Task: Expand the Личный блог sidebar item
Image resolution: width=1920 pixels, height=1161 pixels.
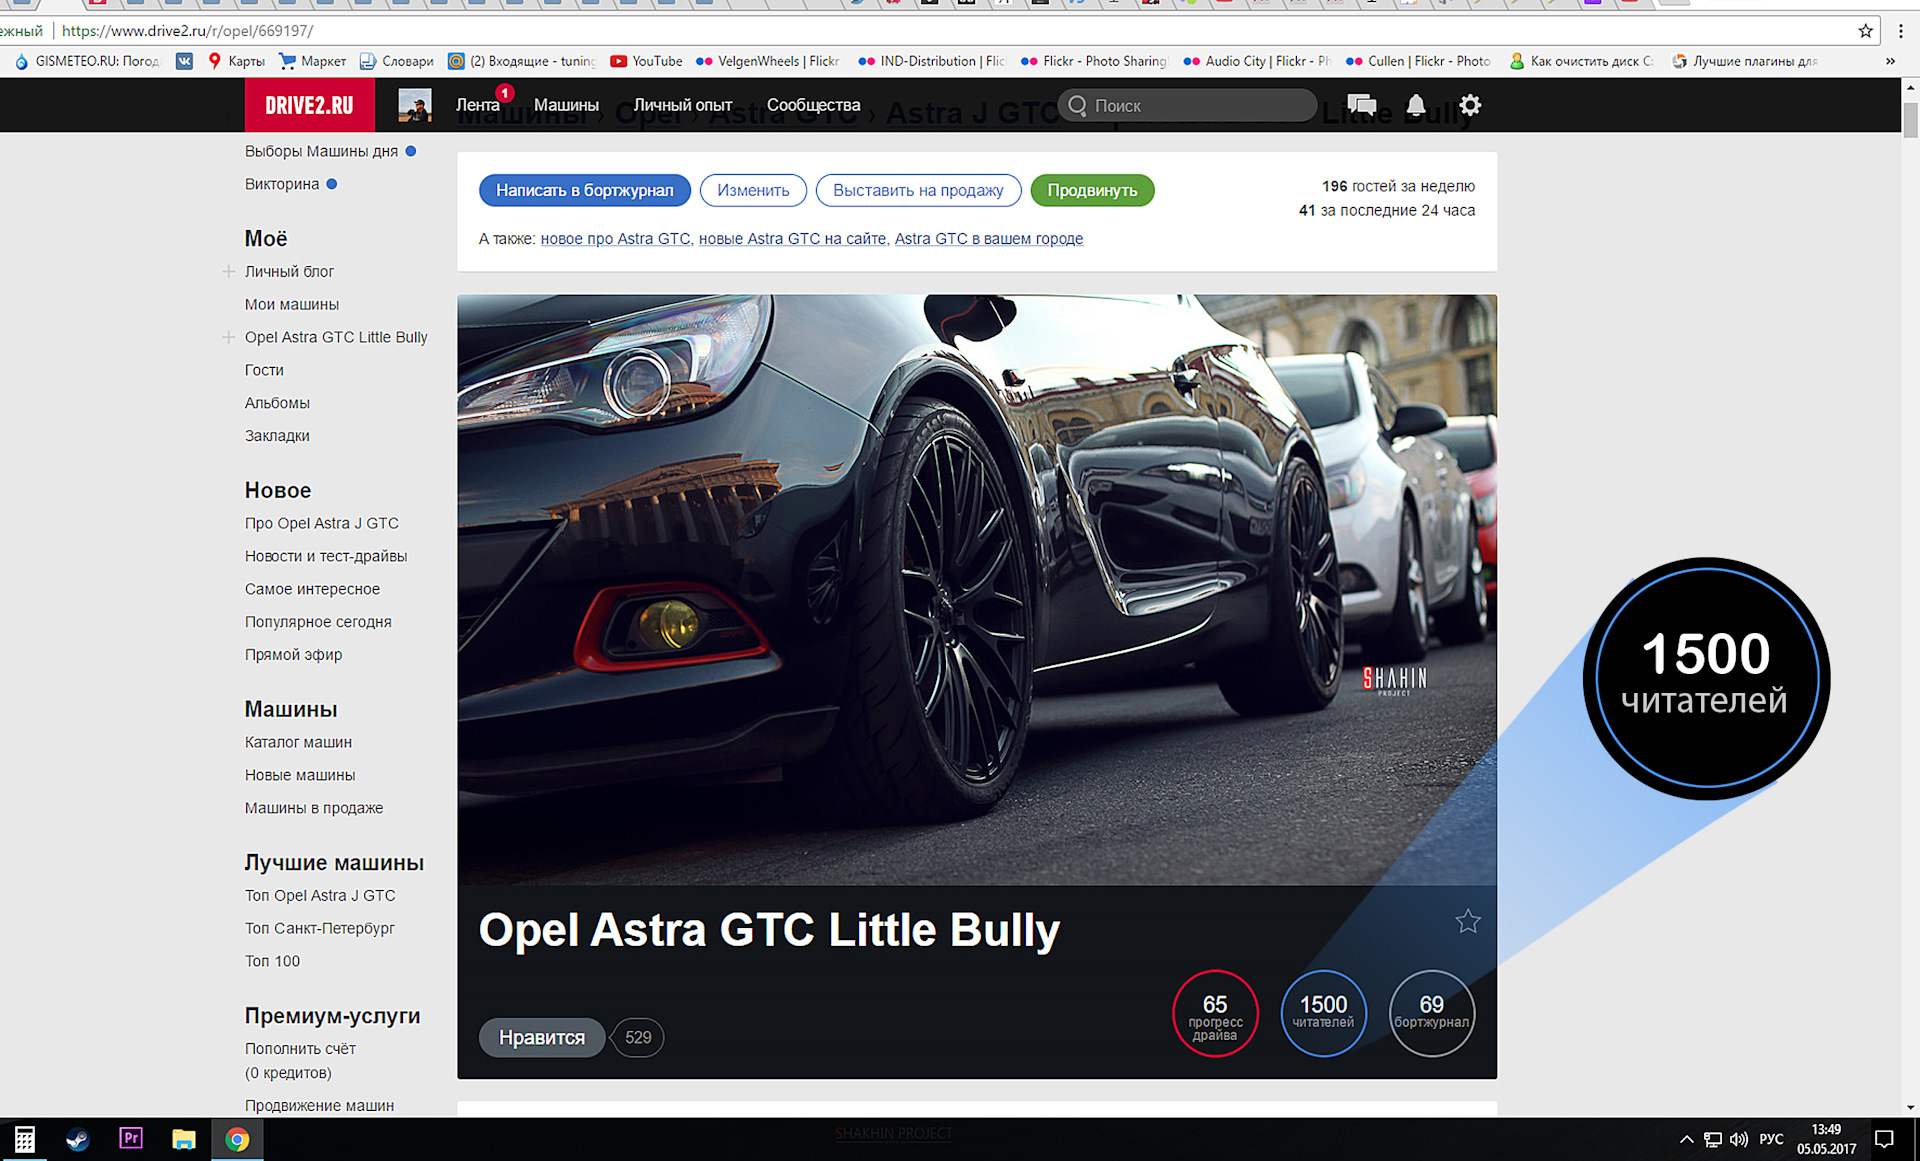Action: click(228, 271)
